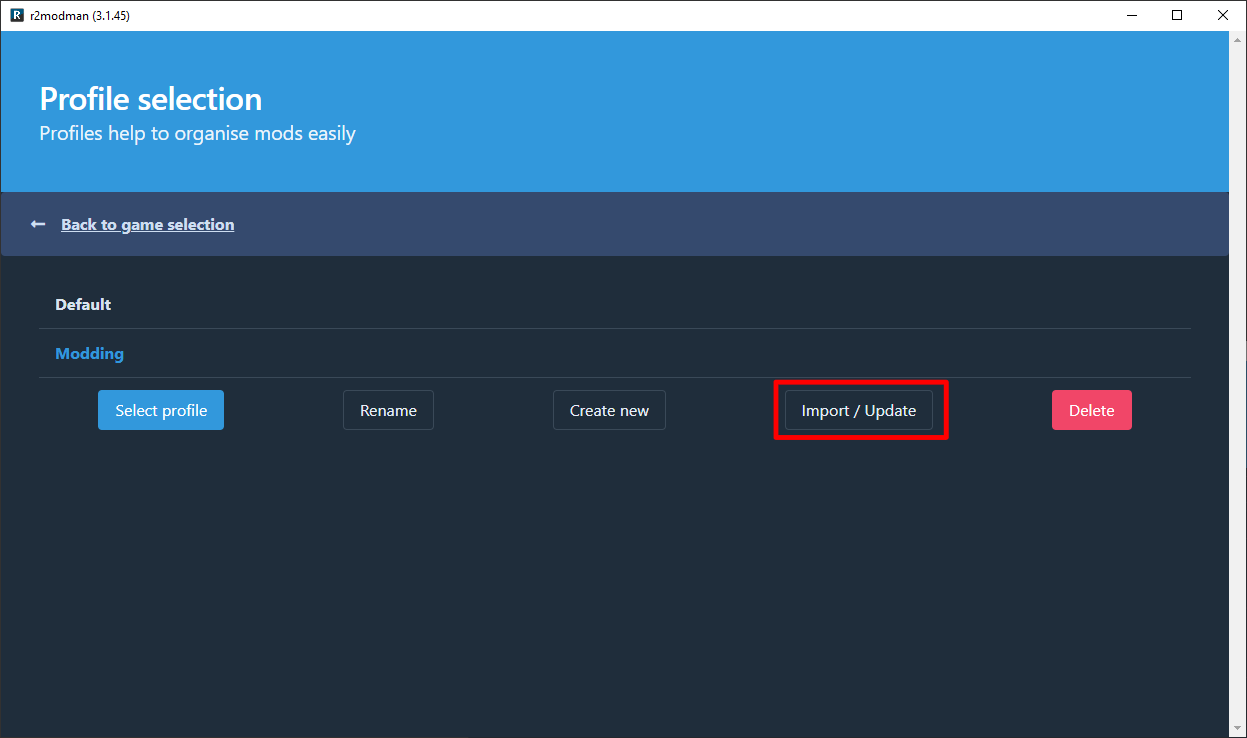1247x738 pixels.
Task: Close the r2modman application
Action: click(x=1223, y=15)
